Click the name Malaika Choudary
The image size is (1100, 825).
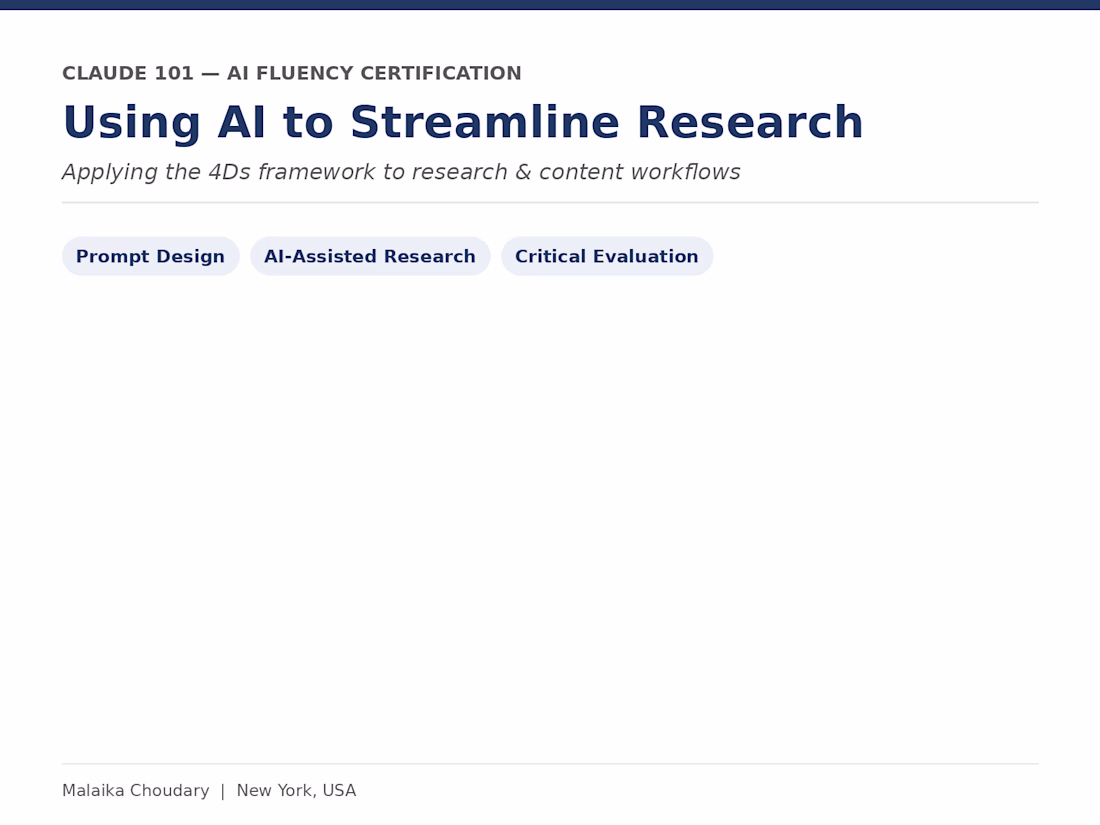pyautogui.click(x=135, y=791)
